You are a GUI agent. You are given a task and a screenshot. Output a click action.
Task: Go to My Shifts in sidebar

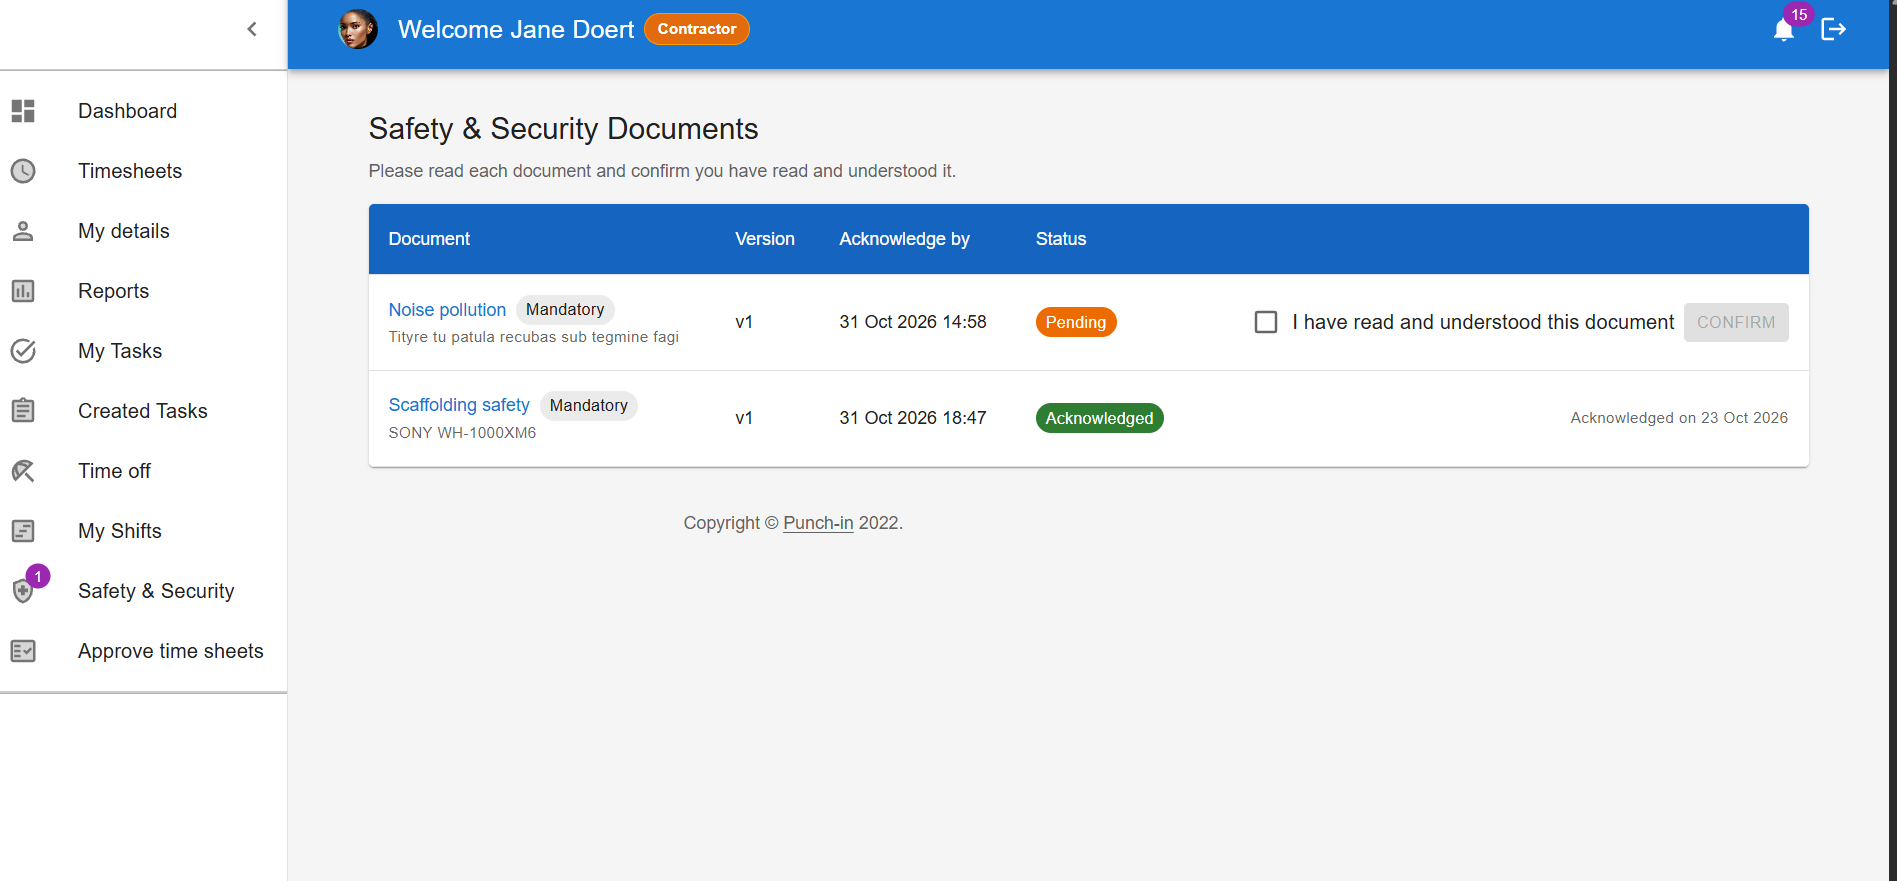[143, 531]
